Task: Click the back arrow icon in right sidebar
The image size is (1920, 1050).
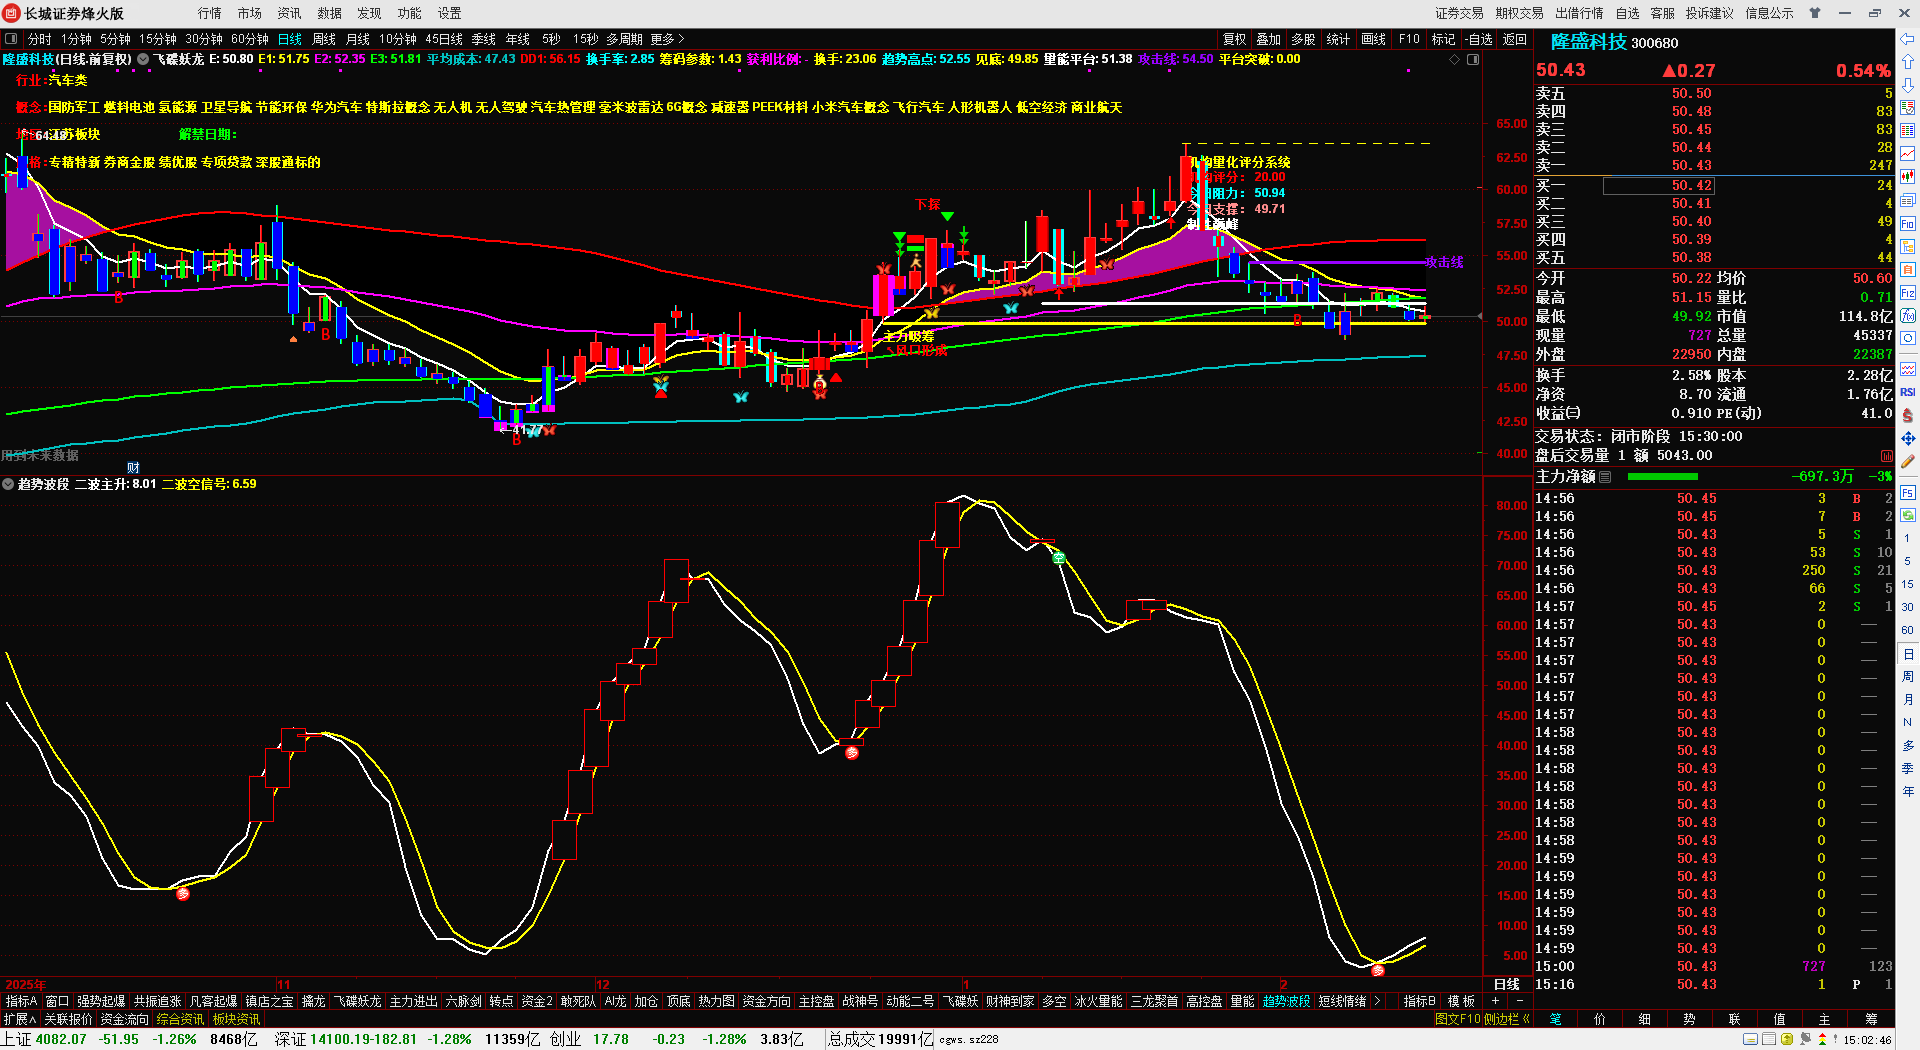Action: click(1908, 38)
